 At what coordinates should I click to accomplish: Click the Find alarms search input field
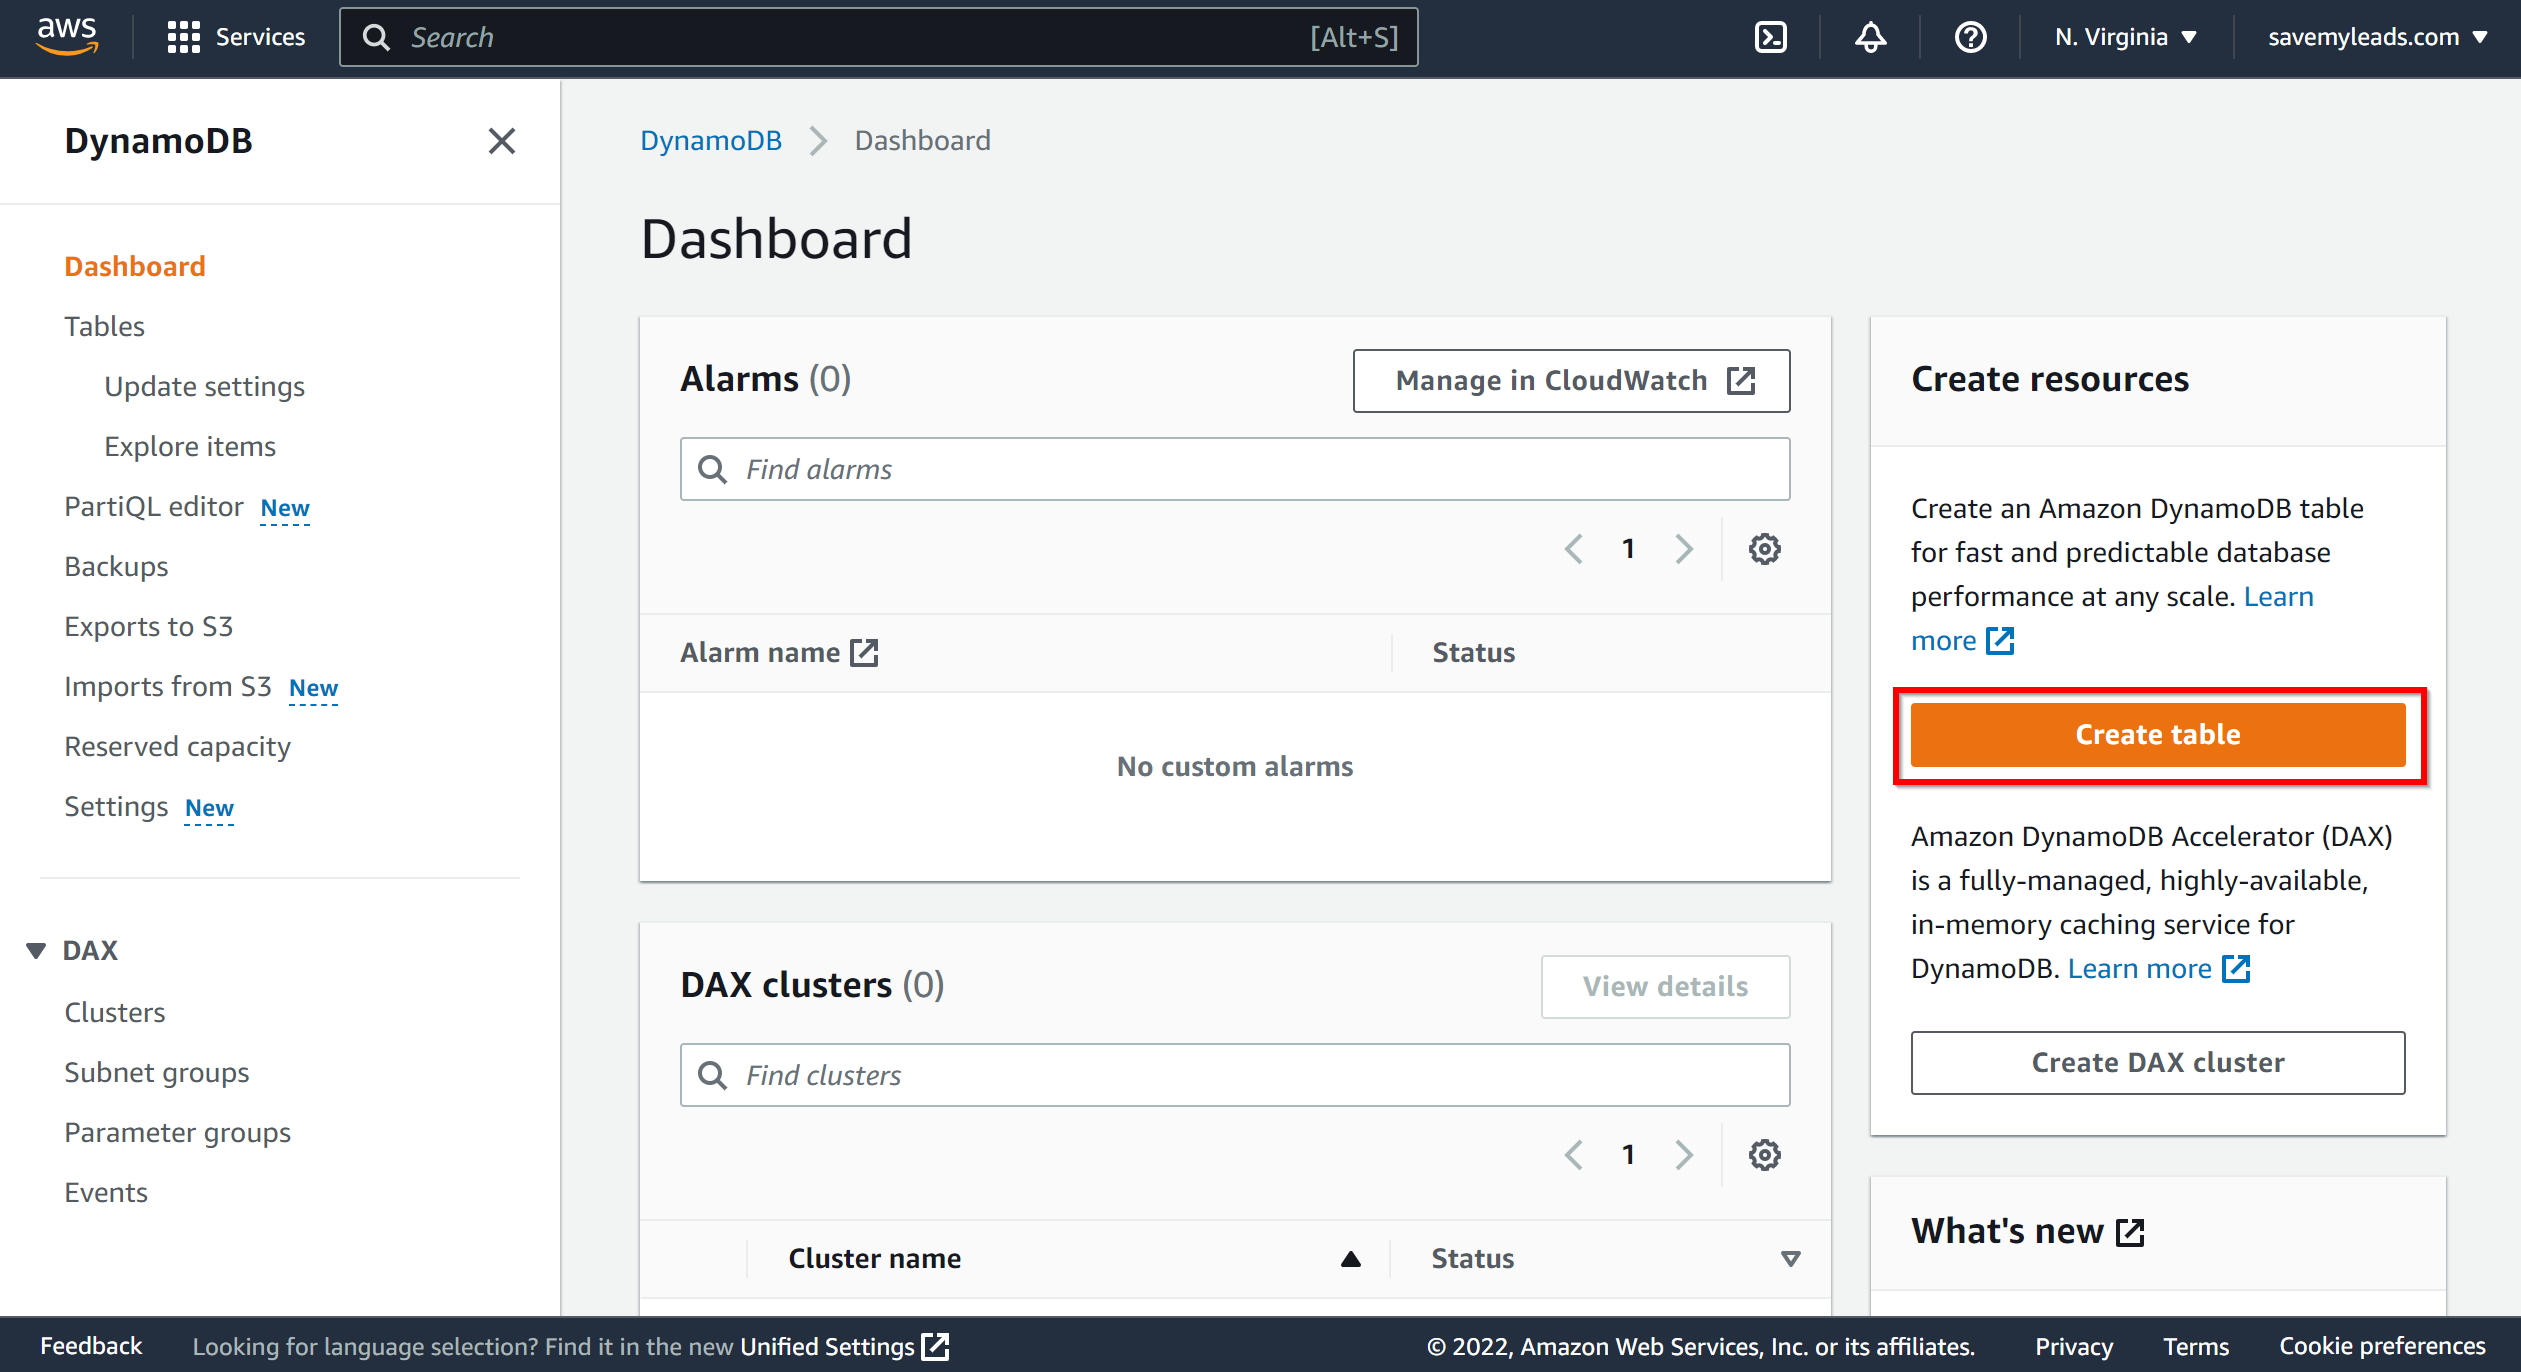point(1233,470)
